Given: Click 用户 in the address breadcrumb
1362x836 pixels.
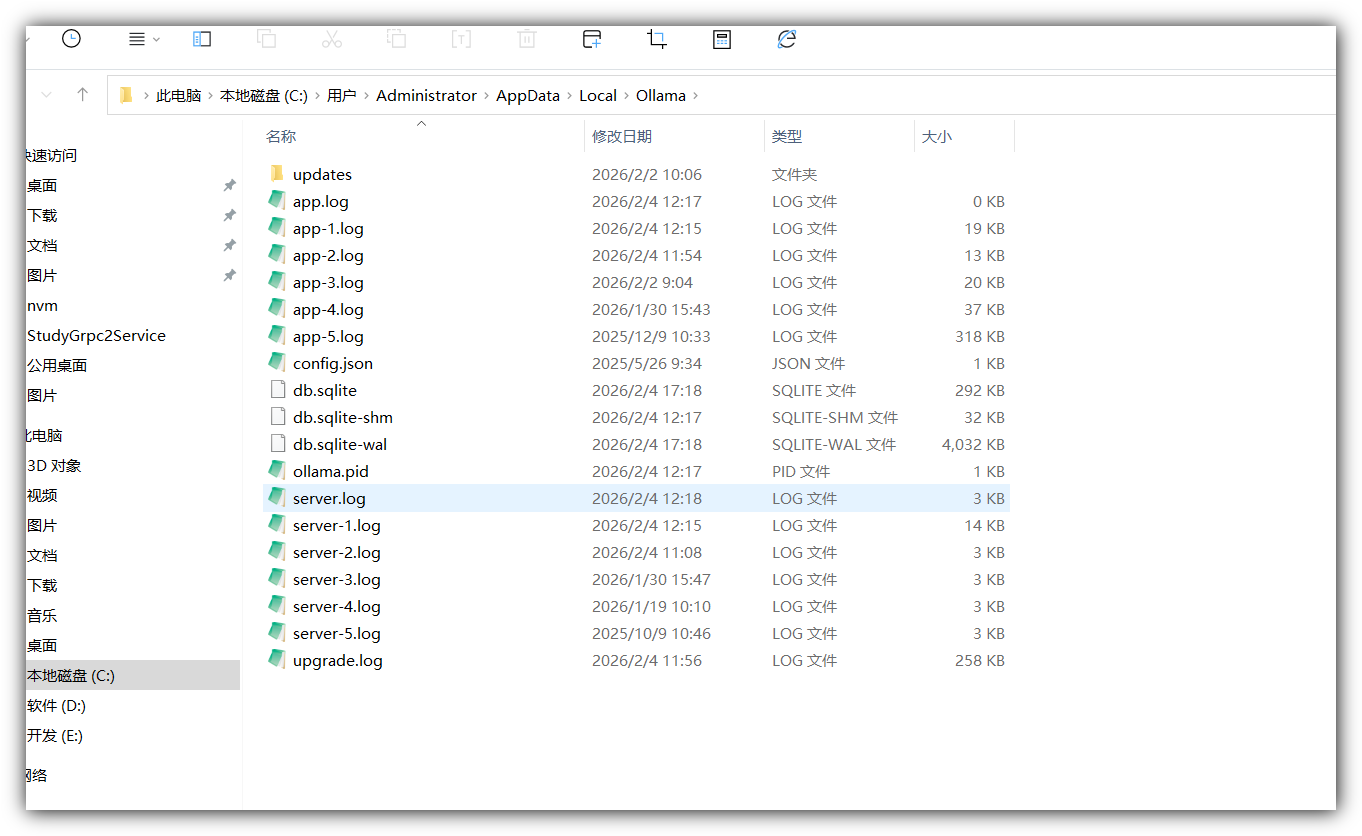Looking at the screenshot, I should tap(341, 96).
